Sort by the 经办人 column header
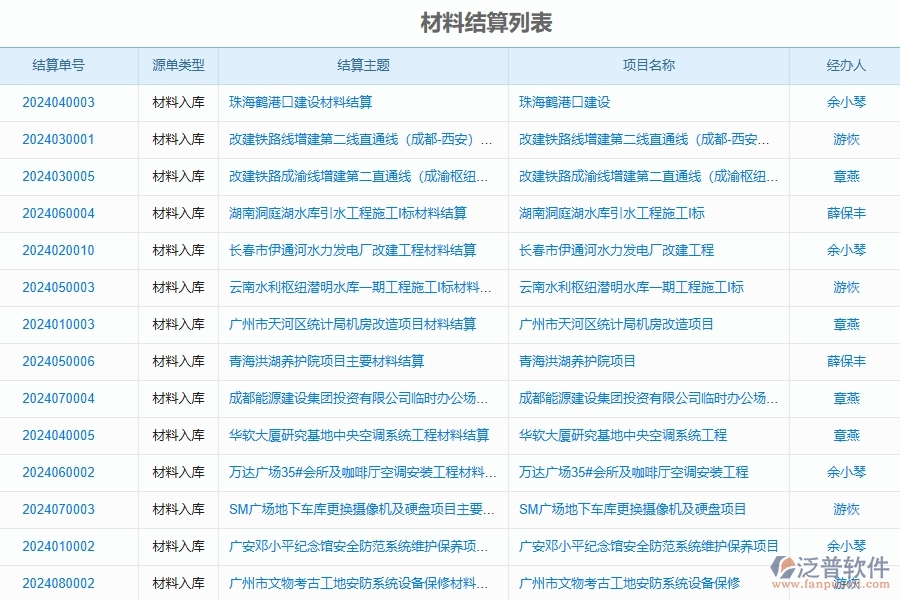The image size is (900, 600). pyautogui.click(x=845, y=65)
